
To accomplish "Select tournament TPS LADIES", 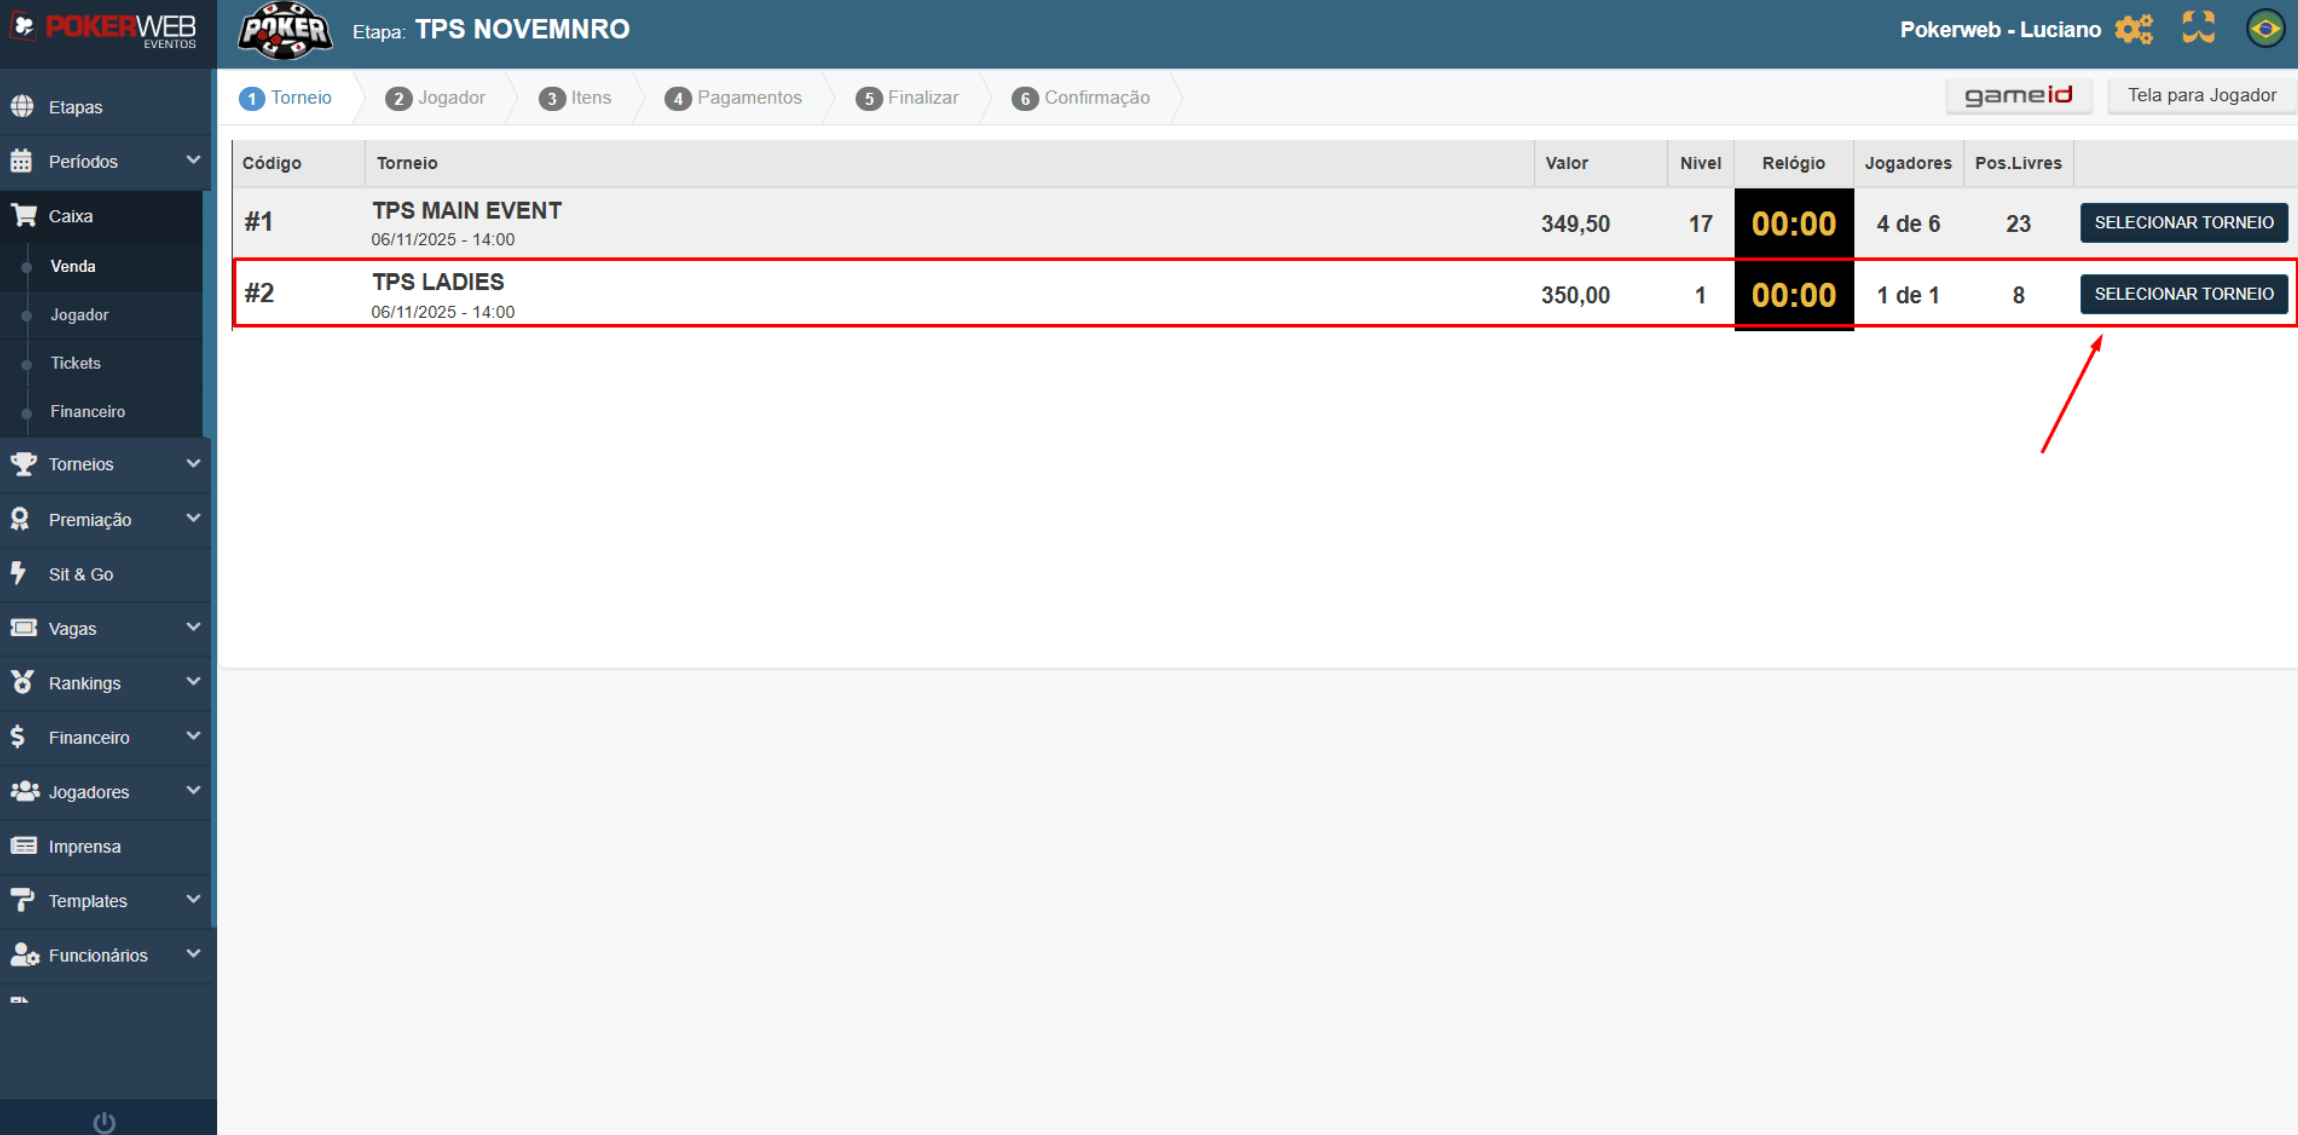I will 2184,294.
